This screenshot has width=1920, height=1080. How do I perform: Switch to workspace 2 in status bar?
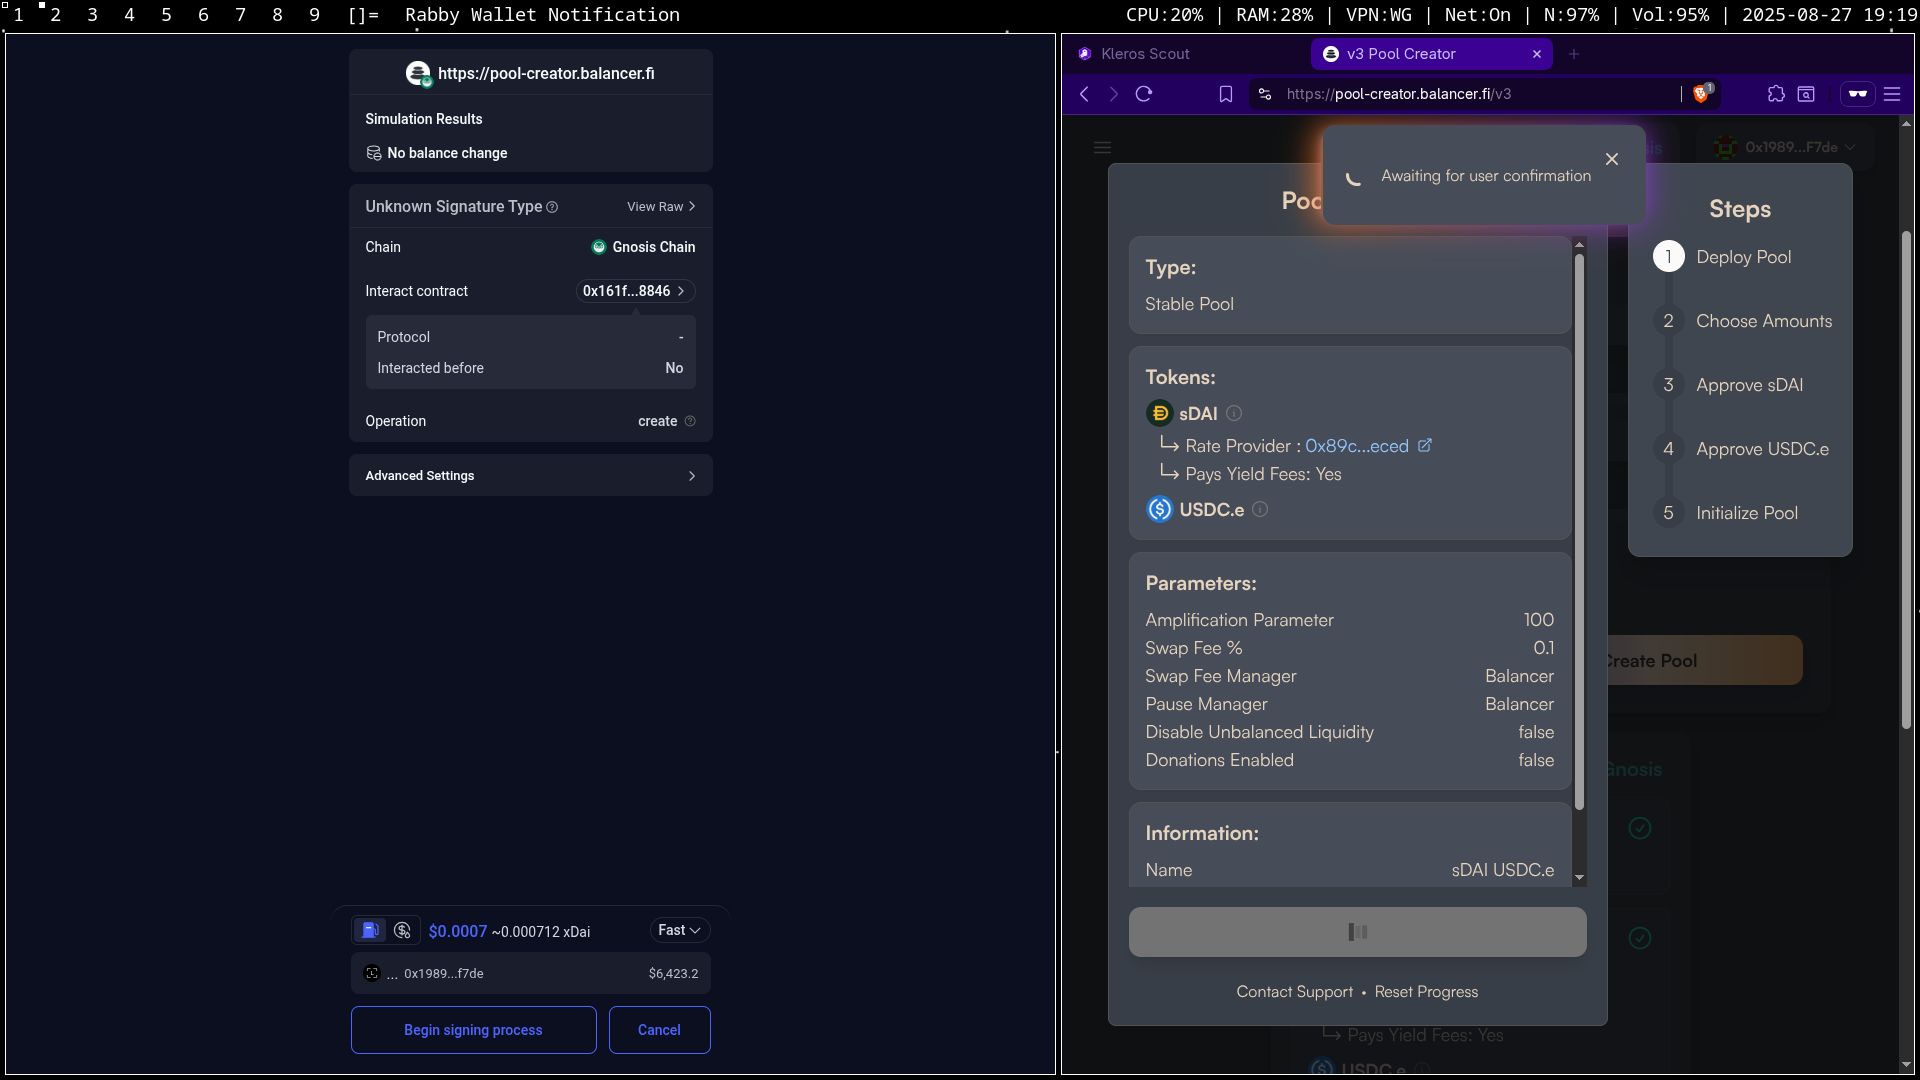(x=55, y=14)
